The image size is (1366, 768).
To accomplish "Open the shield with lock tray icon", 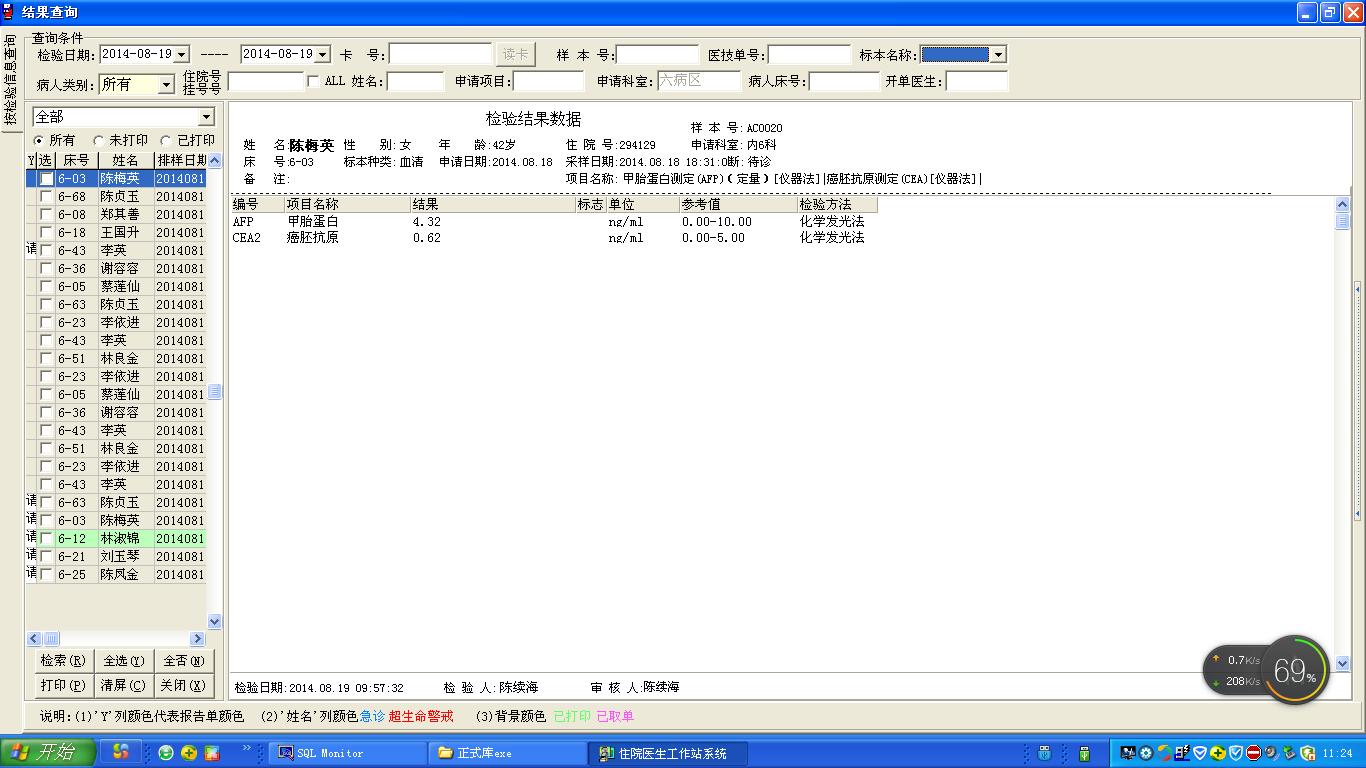I will point(1307,753).
